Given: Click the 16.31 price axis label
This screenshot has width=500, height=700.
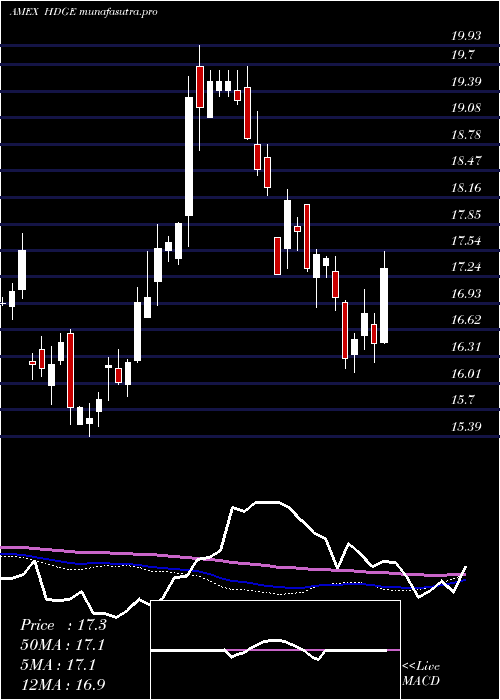Looking at the screenshot, I should (x=466, y=346).
